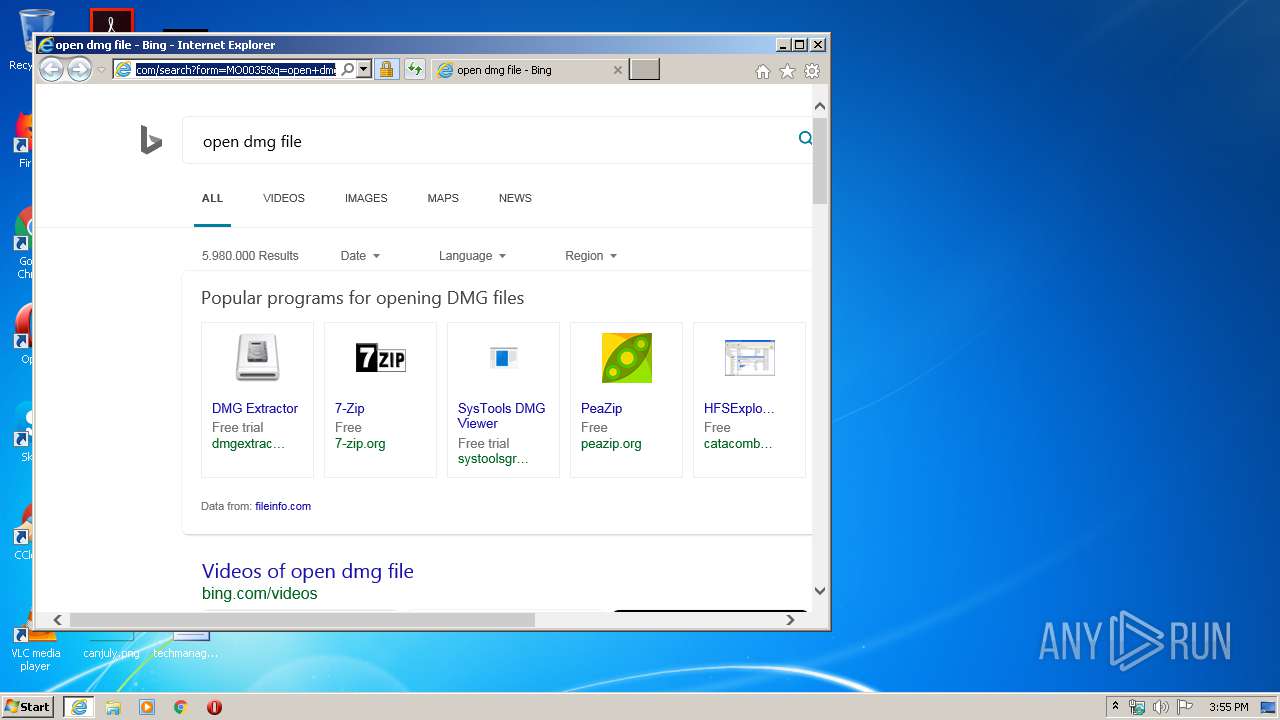Open the 7-Zip link
Viewport: 1280px width, 720px height.
tap(350, 408)
